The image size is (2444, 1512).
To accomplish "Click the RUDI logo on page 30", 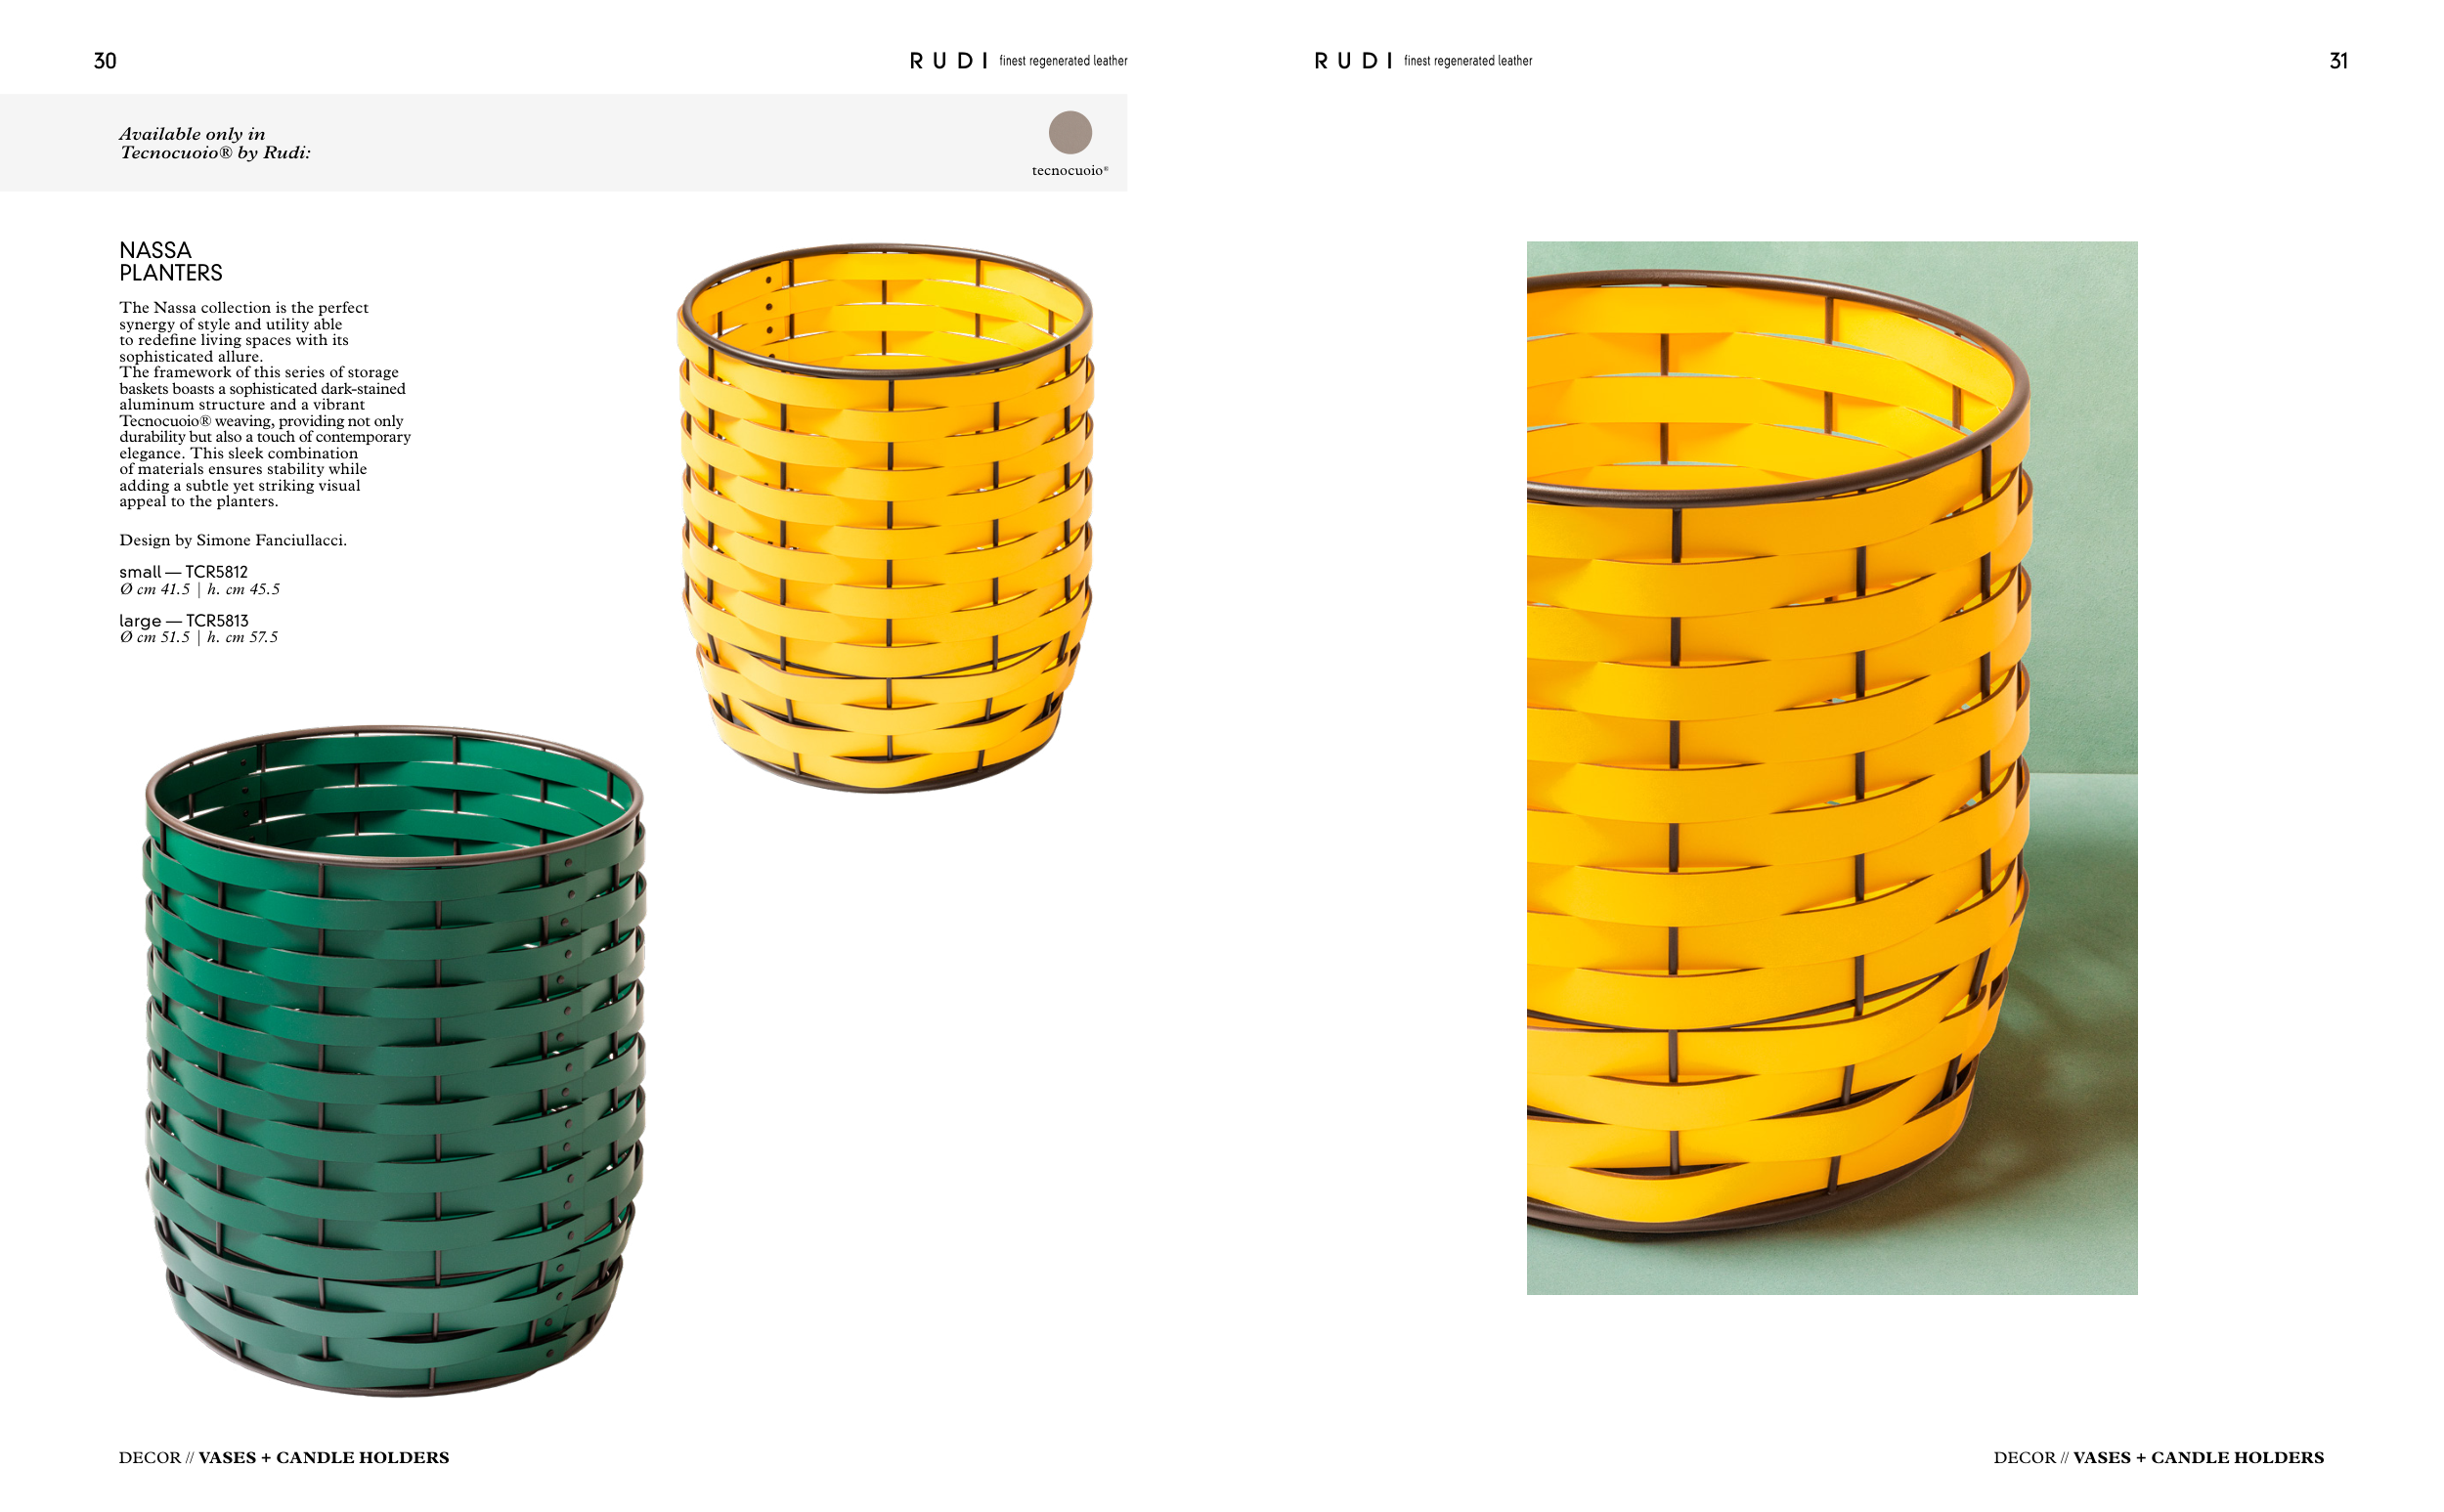I will coord(948,61).
